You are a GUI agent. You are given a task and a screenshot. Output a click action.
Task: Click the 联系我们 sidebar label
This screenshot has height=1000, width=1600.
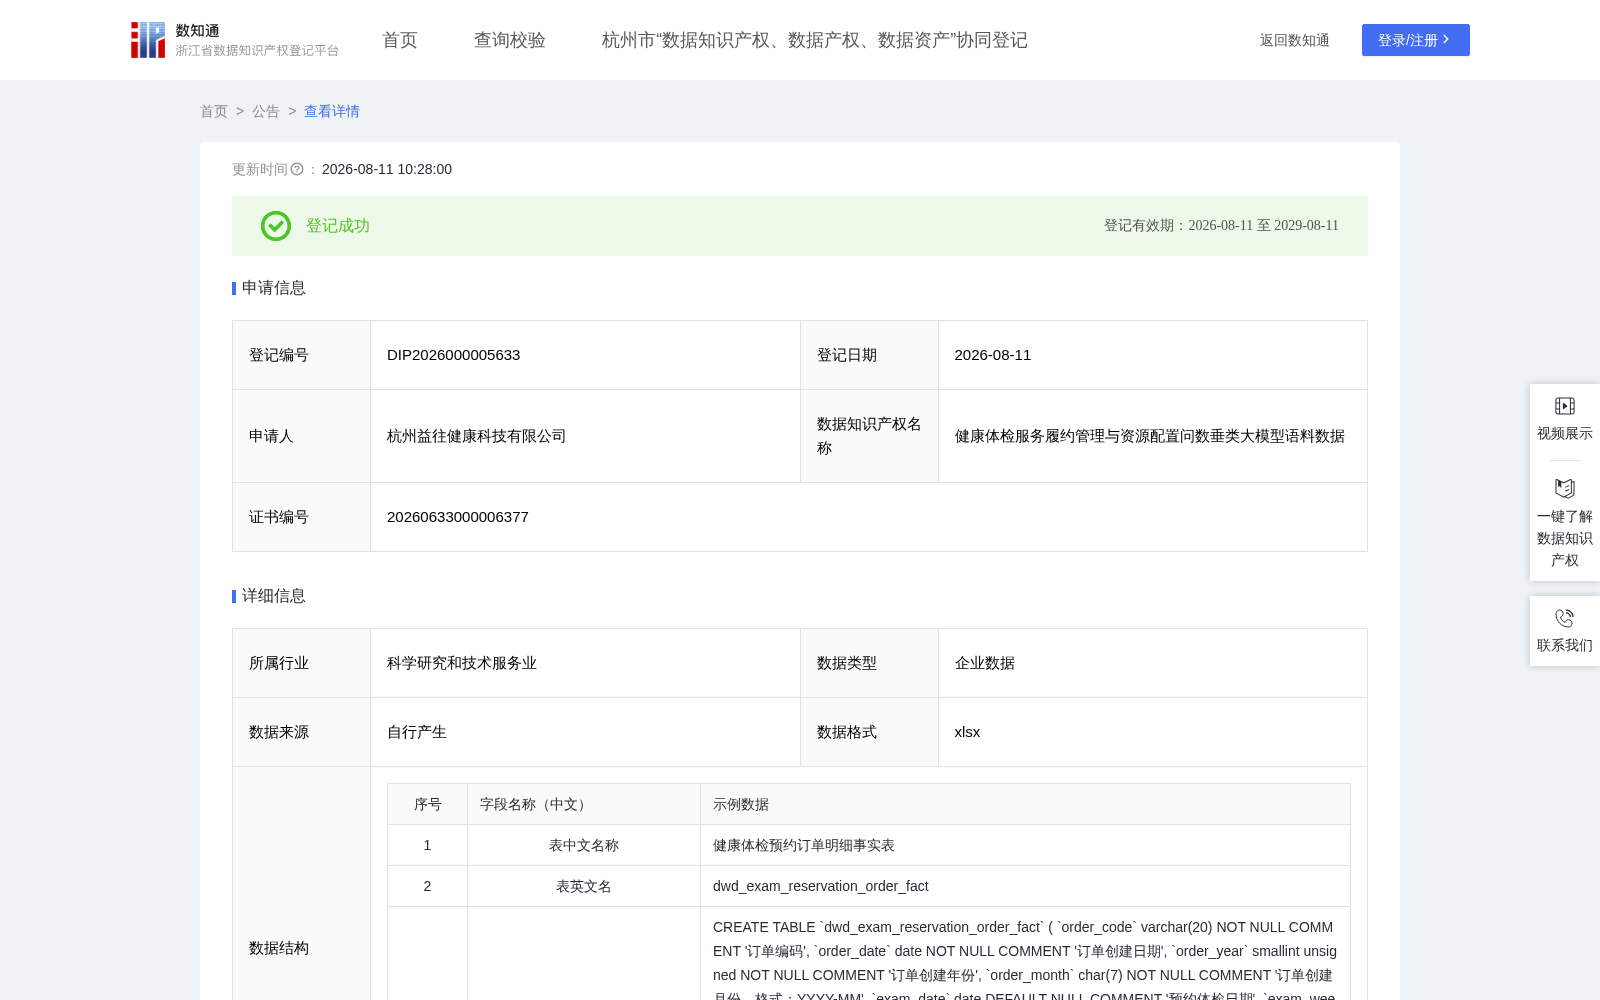tap(1565, 645)
